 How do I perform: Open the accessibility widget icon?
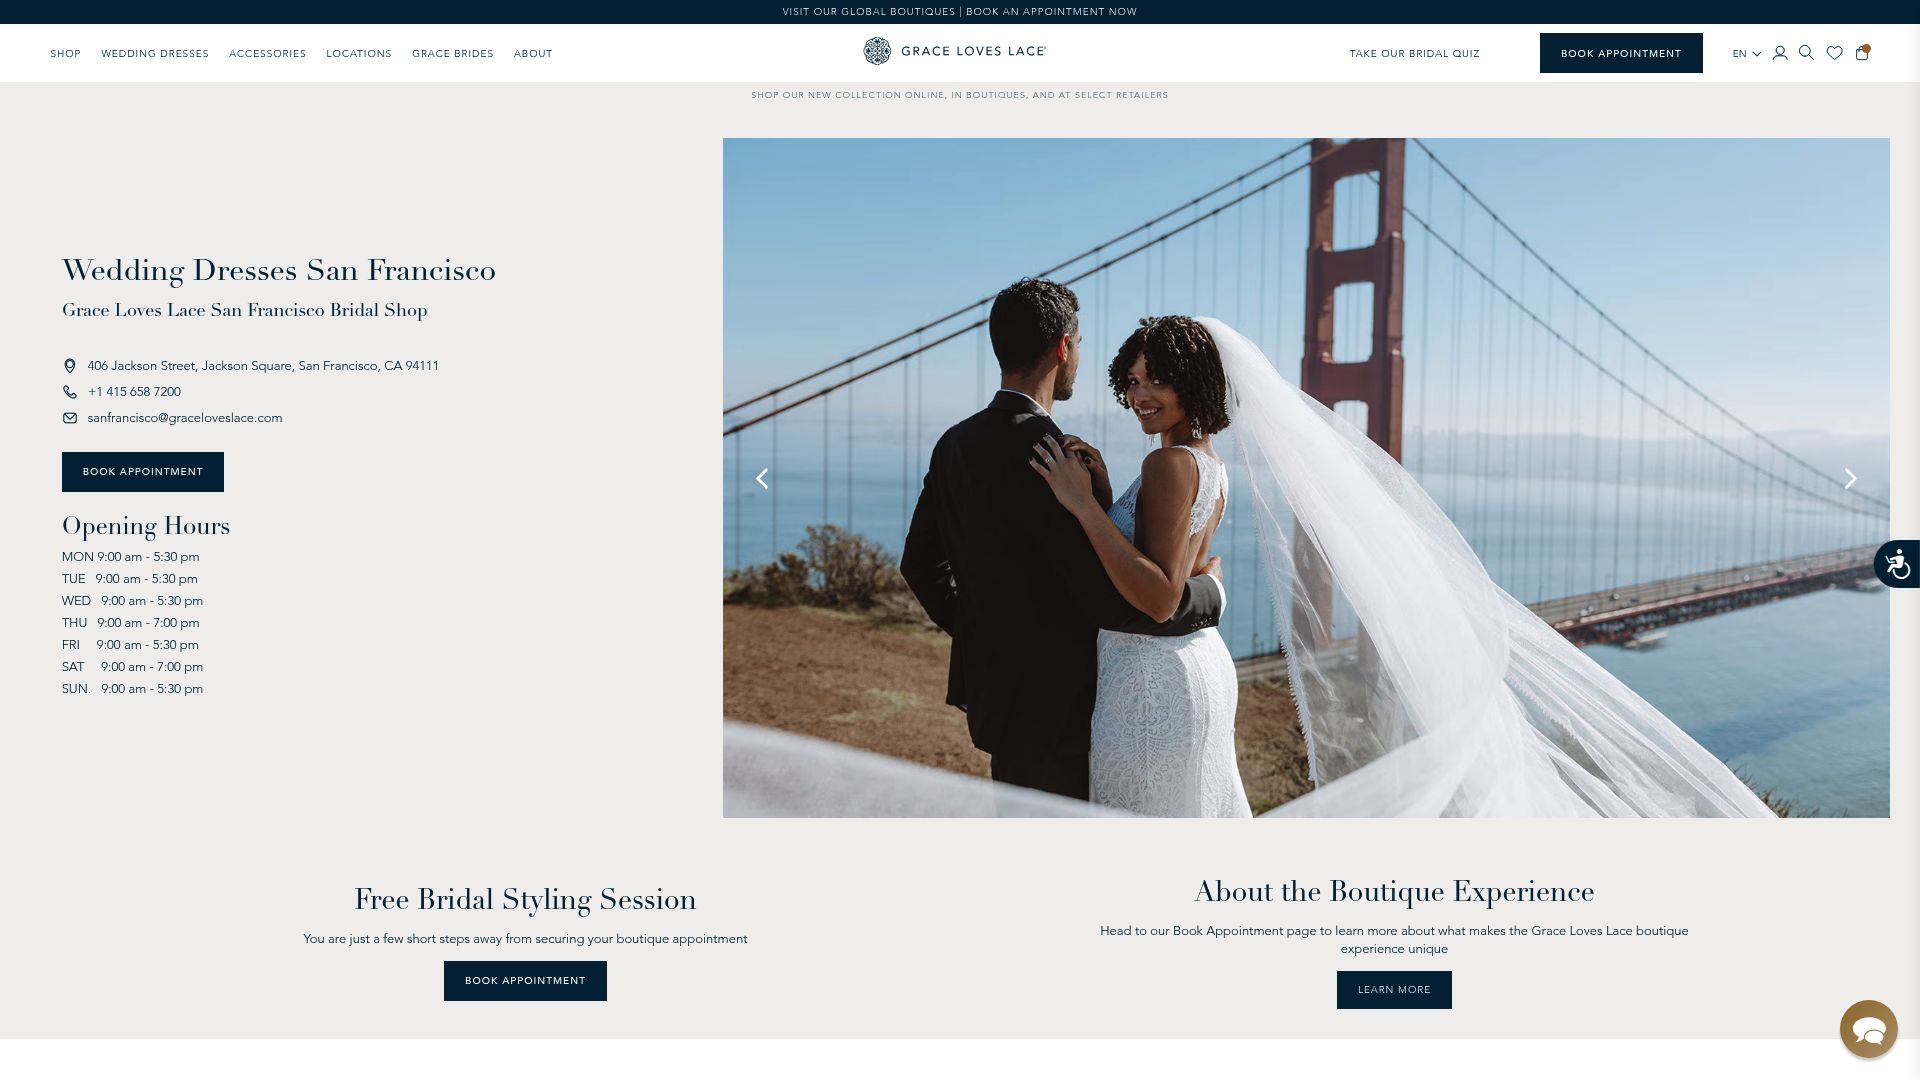point(1897,564)
